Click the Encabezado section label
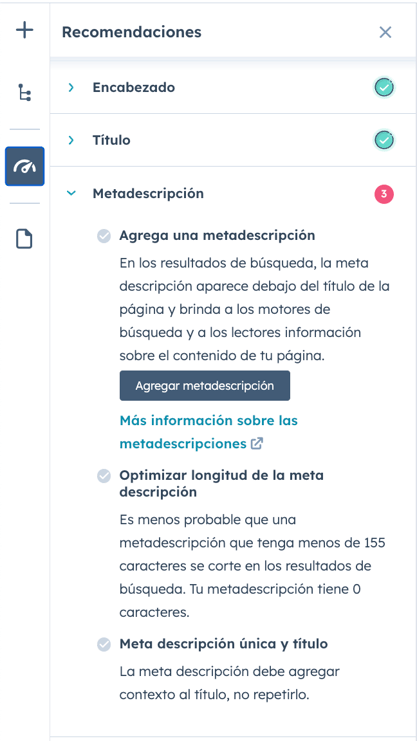Viewport: 417px width, 741px height. (x=134, y=87)
